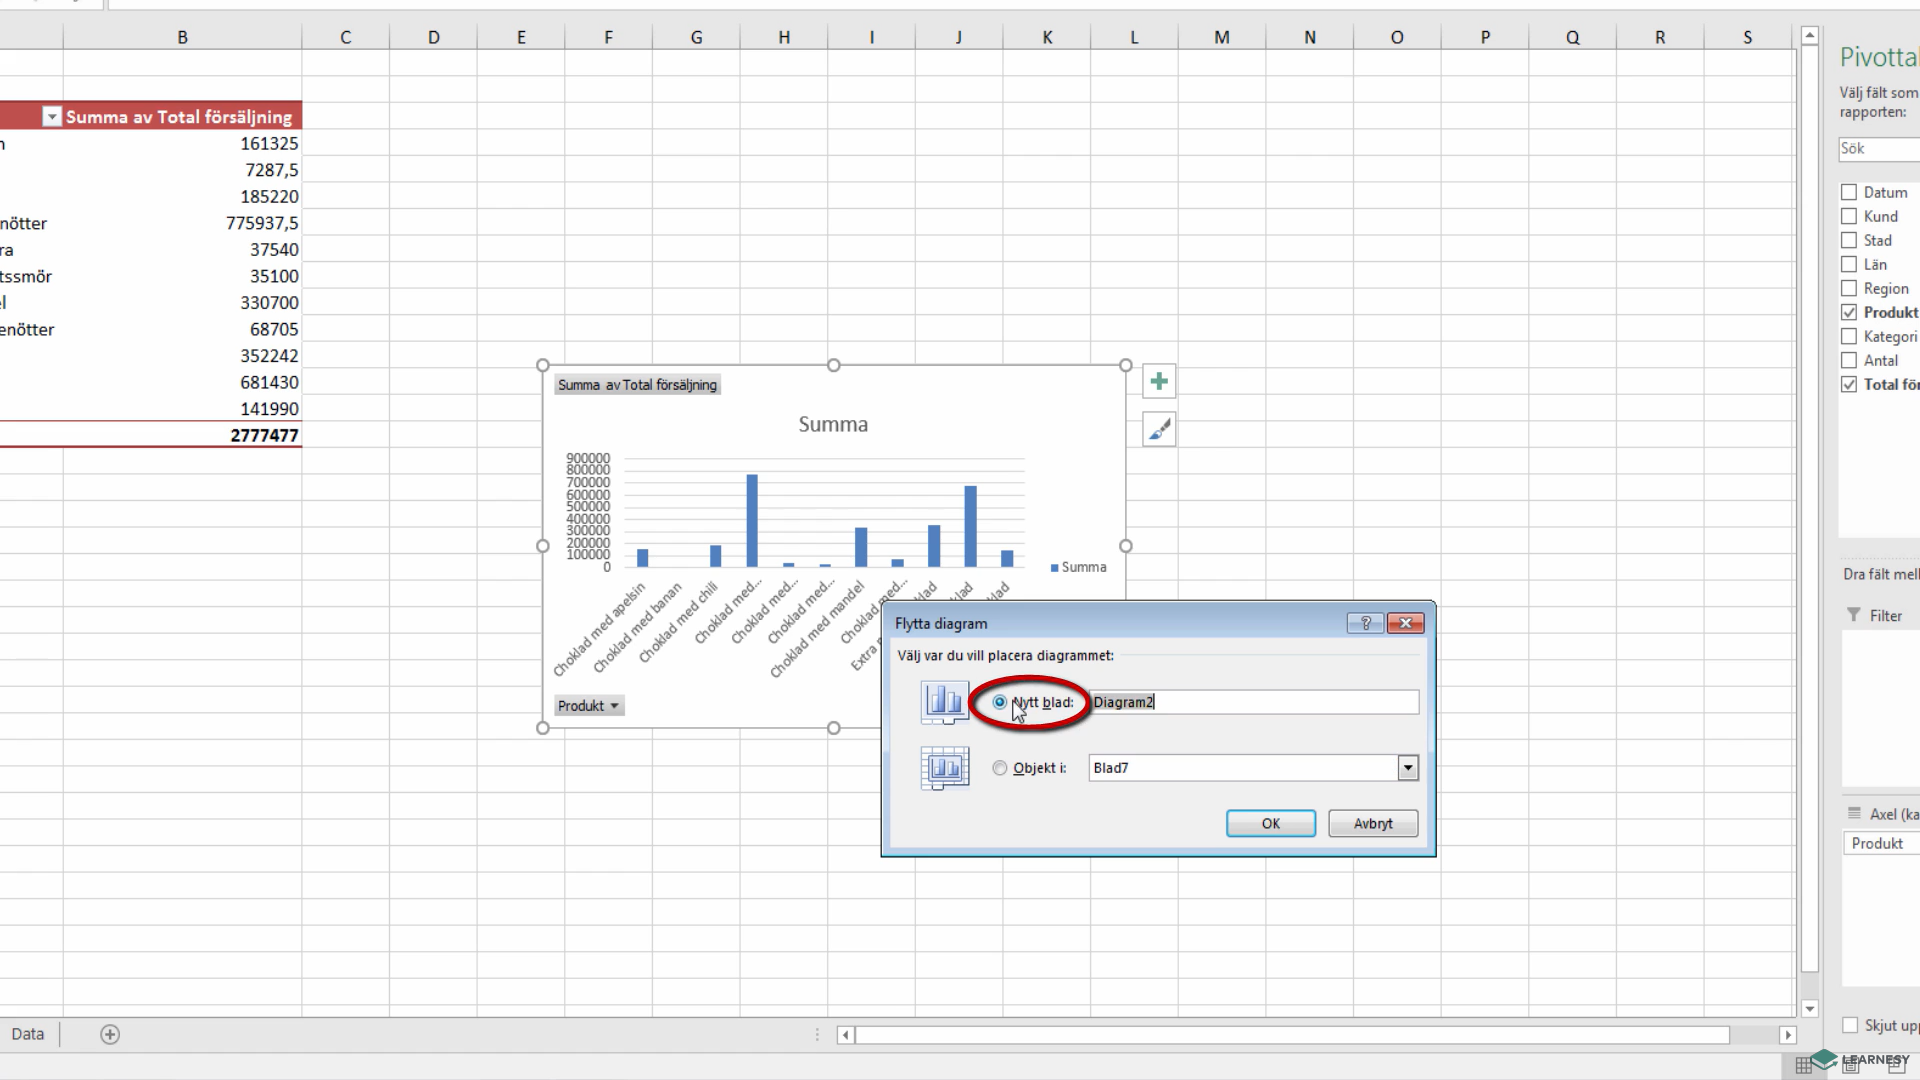Click the Summa av Total försäljning chart button
1920x1080 pixels.
pyautogui.click(x=637, y=385)
